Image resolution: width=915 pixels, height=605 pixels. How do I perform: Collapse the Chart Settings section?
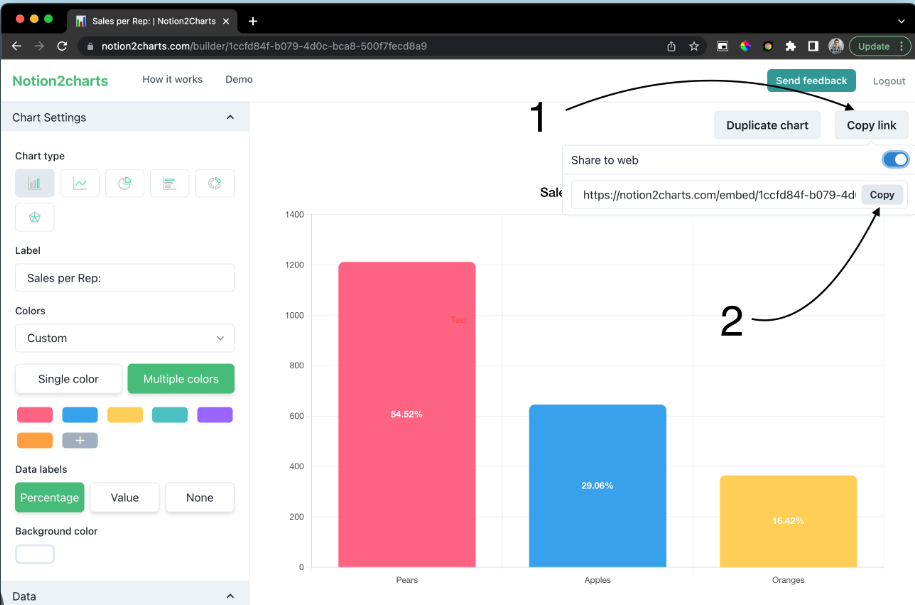click(230, 117)
